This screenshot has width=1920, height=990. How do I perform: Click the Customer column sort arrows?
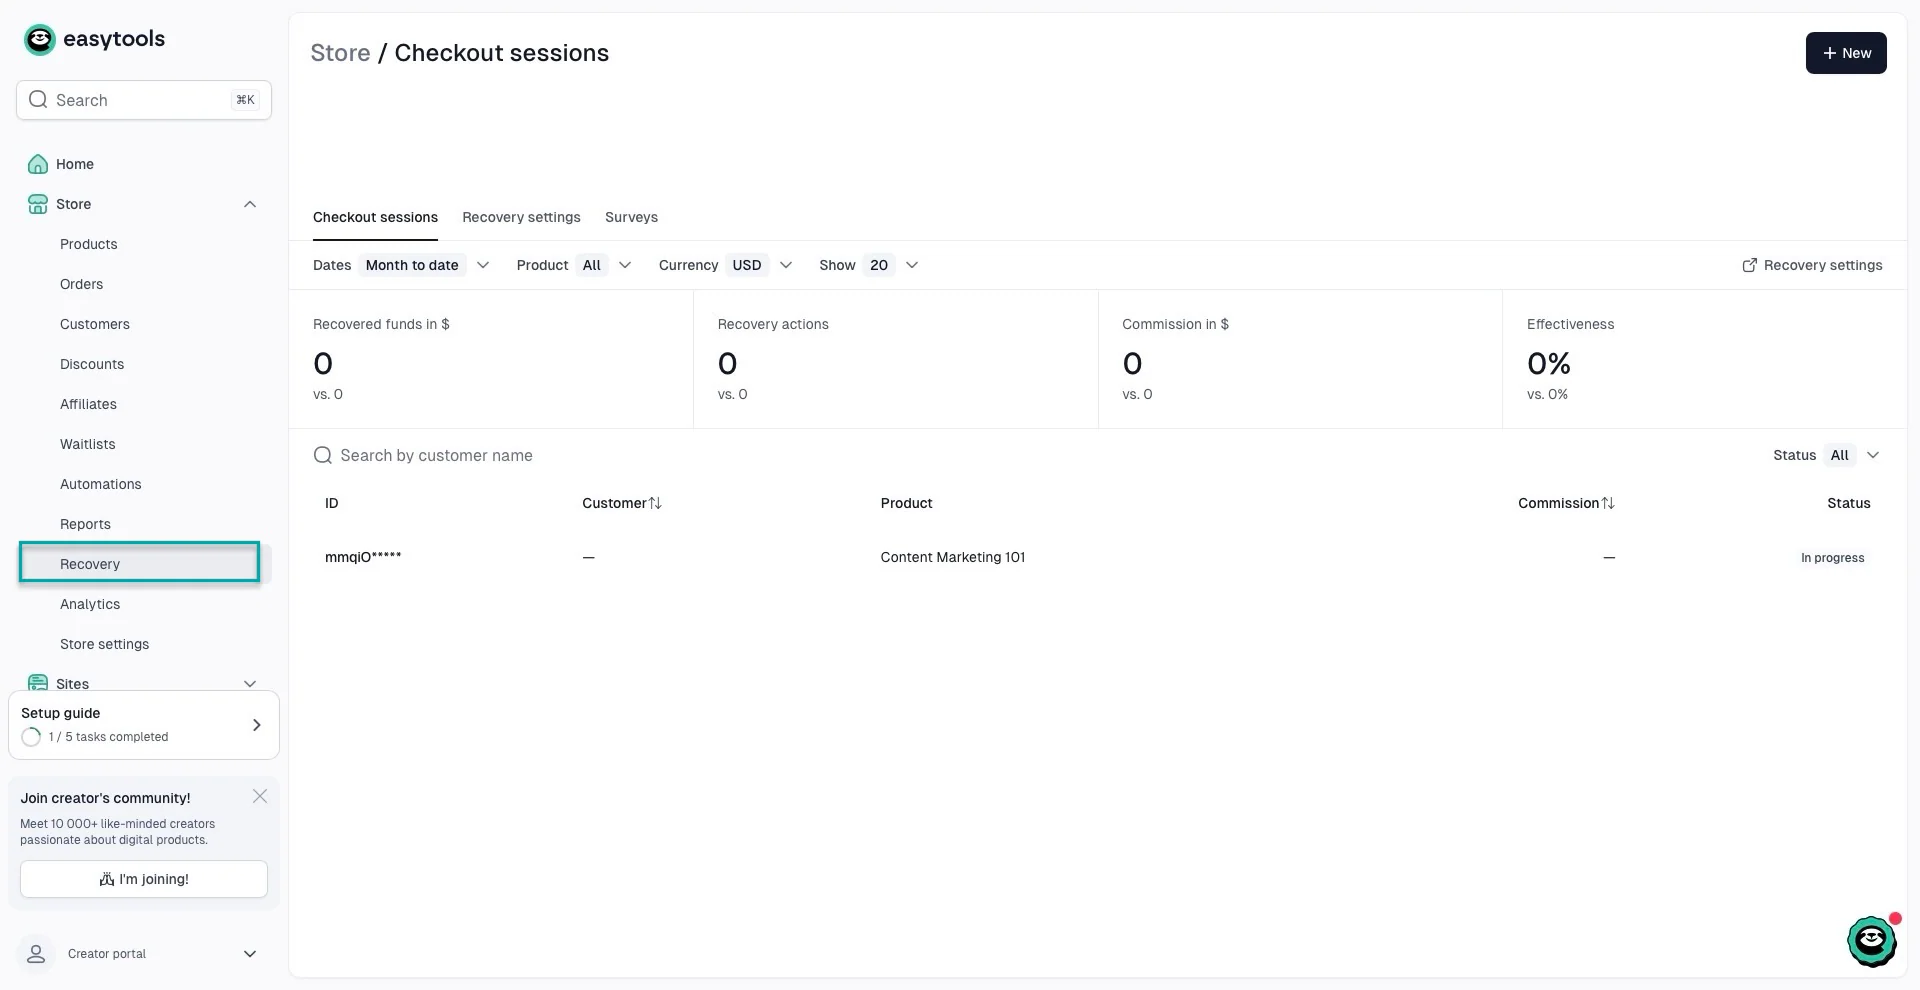[655, 503]
